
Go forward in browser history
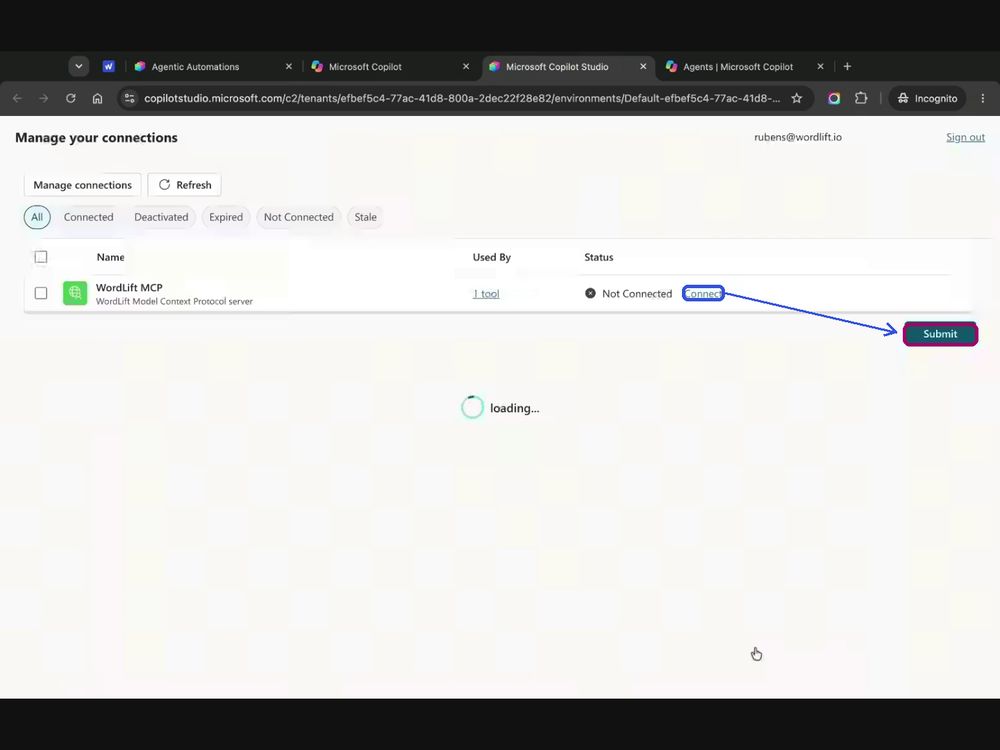(x=43, y=98)
